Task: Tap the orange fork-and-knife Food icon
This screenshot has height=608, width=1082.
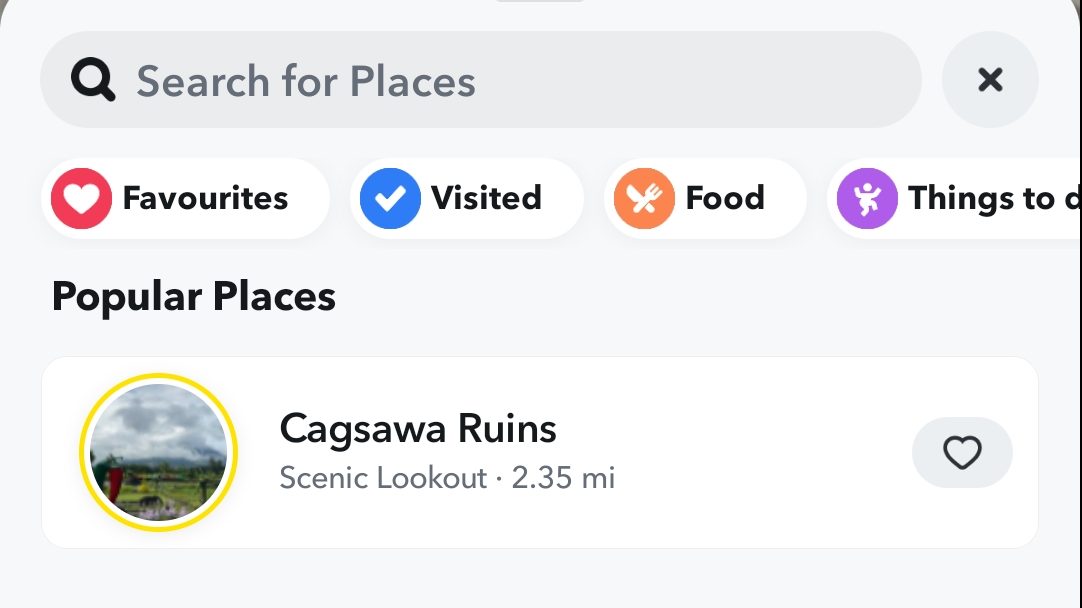Action: tap(645, 198)
